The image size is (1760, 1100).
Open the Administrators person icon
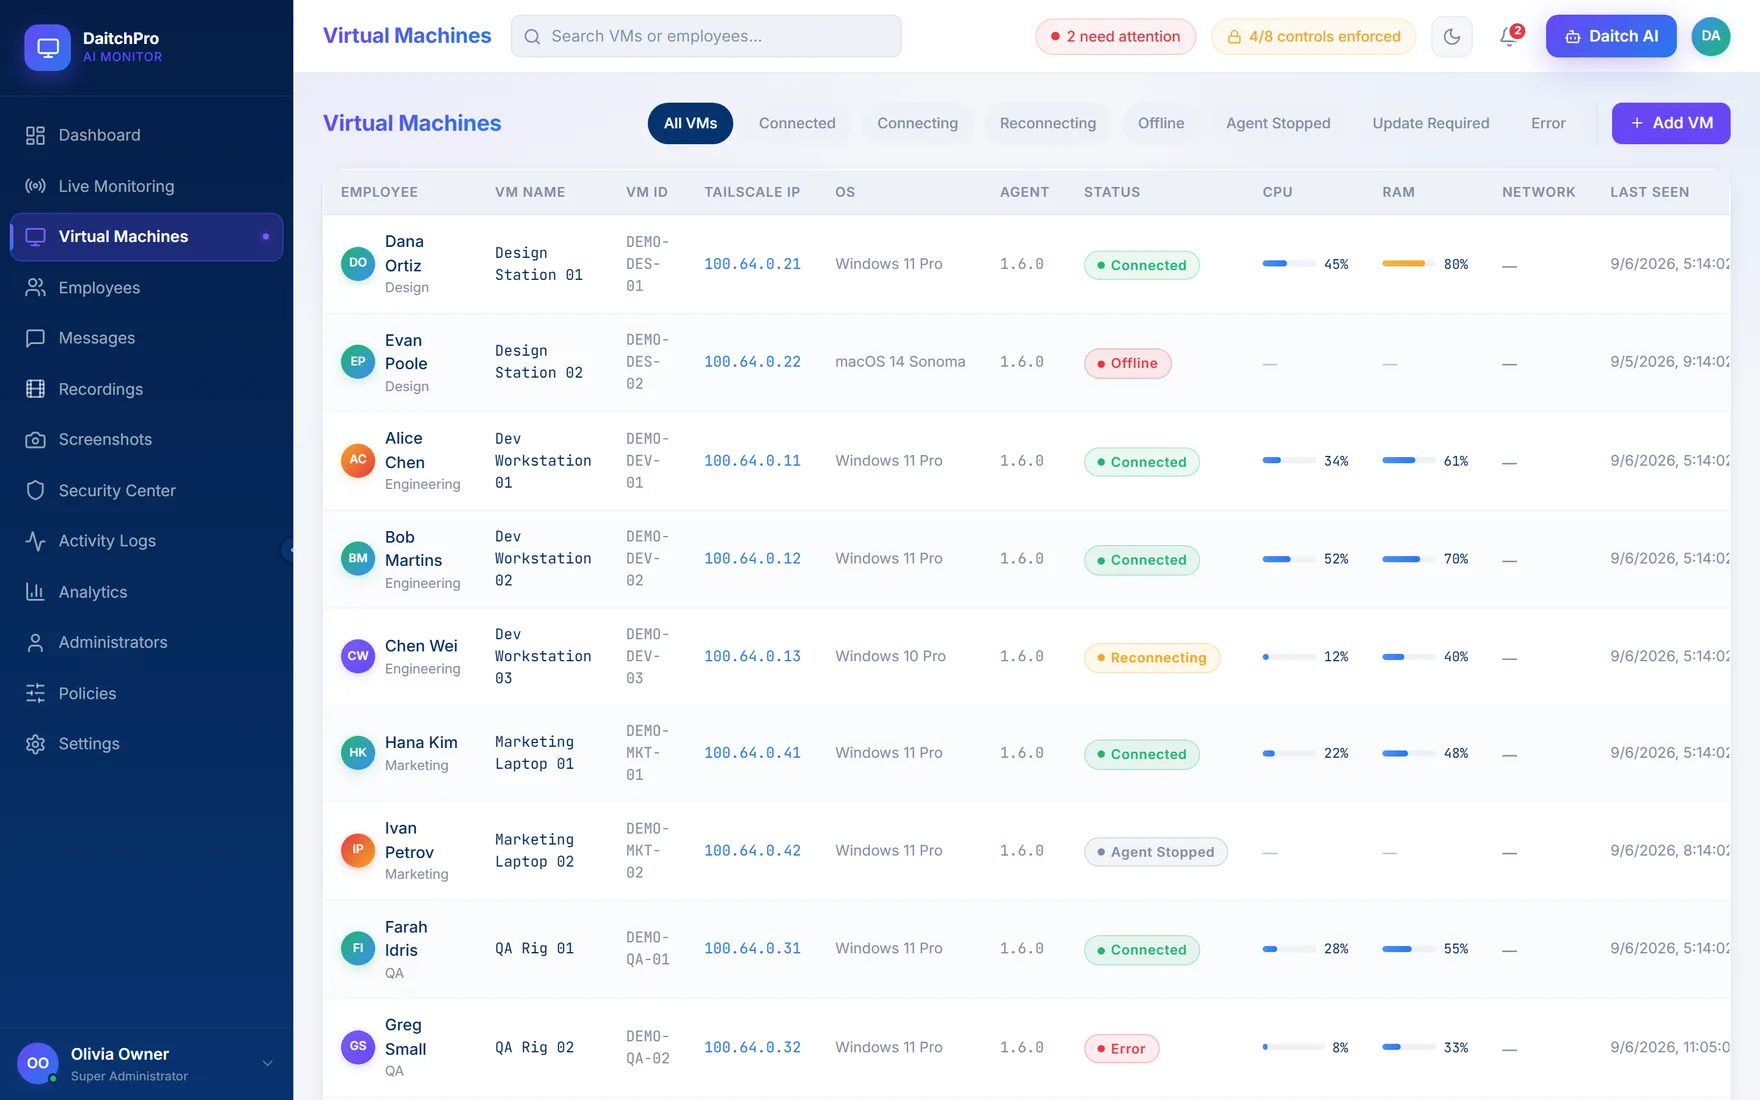(x=35, y=642)
